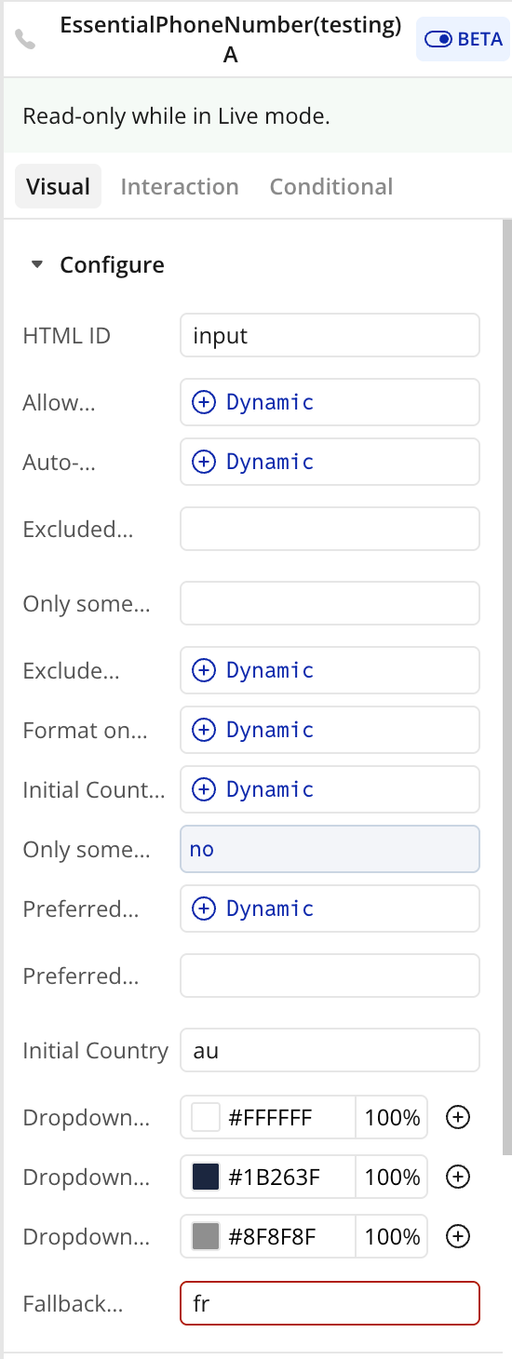Screen dimensions: 512x1359
Task: Add dynamic color next to #FFFFFF
Action: [x=457, y=1117]
